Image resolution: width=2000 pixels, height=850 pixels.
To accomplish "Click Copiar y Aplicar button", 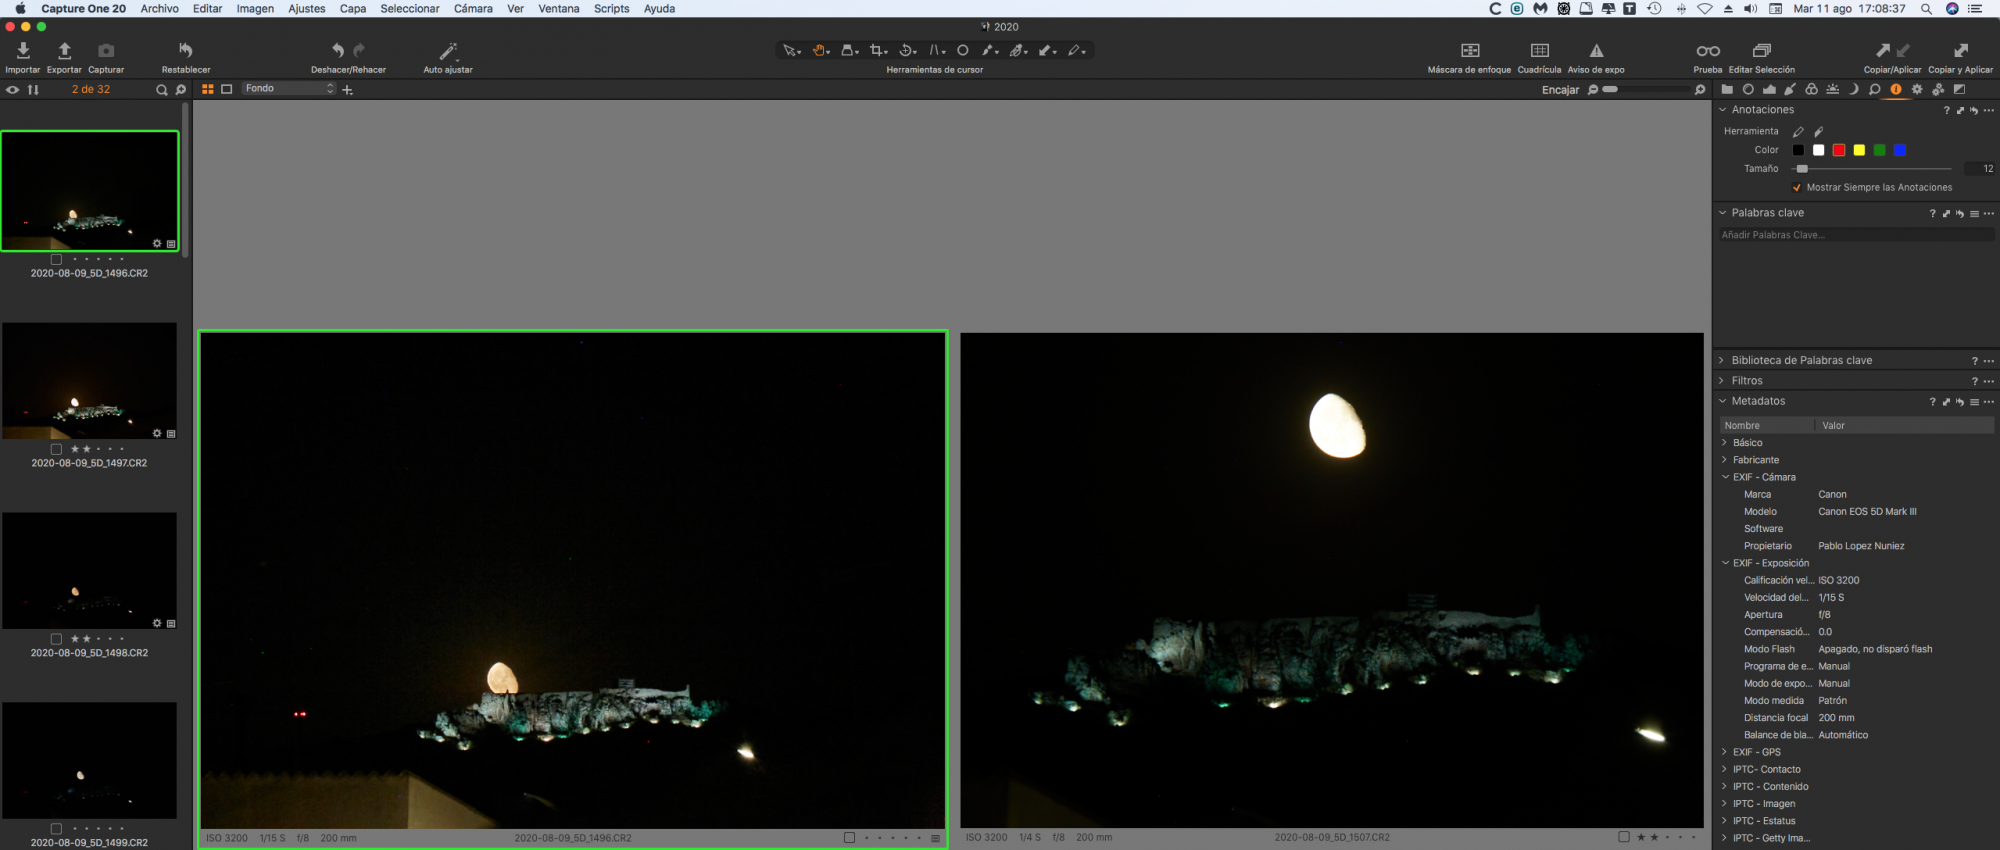I will [x=1960, y=51].
